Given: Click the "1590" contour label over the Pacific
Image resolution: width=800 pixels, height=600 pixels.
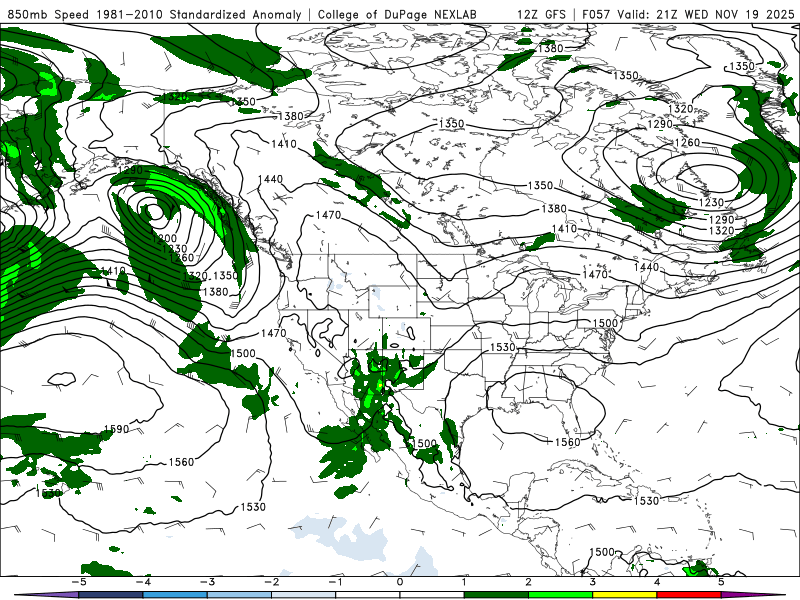Looking at the screenshot, I should 116,429.
